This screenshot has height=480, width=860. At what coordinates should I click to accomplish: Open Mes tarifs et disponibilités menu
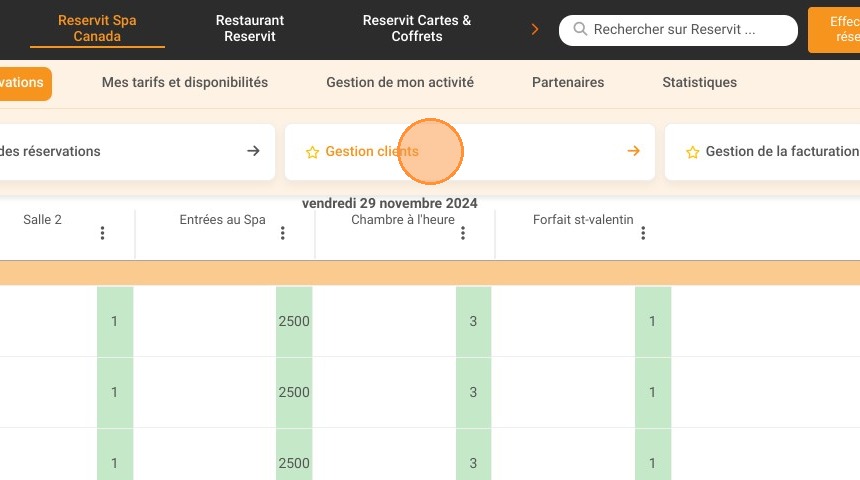(185, 82)
